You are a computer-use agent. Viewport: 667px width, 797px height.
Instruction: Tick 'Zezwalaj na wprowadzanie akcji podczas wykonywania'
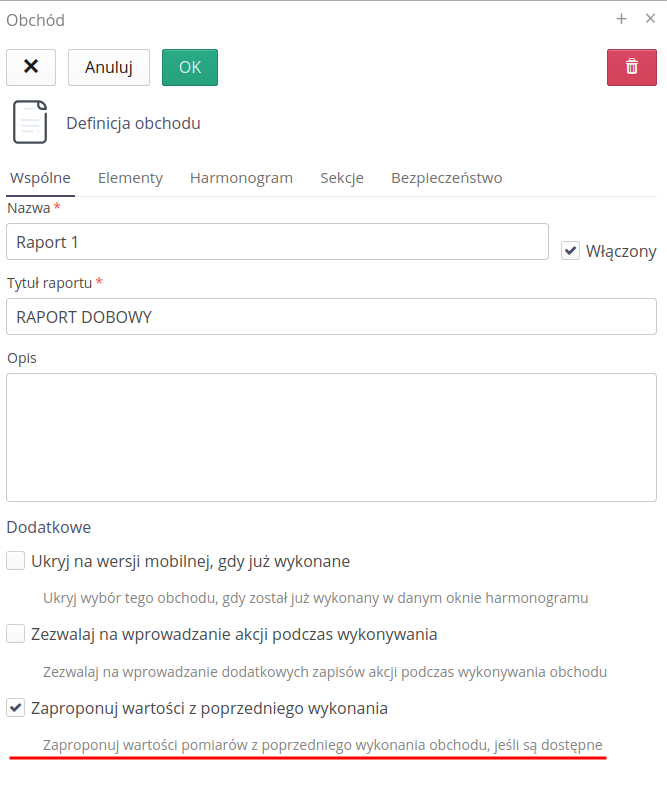pos(16,634)
